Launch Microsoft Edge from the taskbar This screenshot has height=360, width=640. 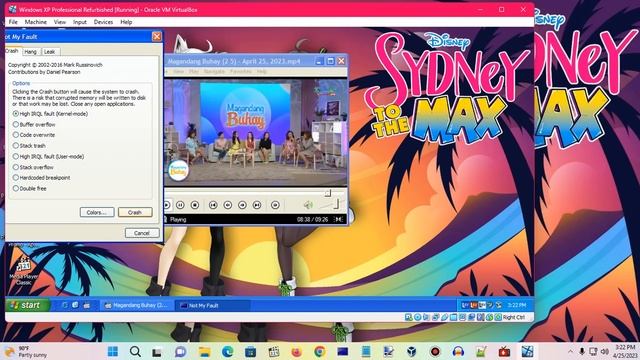(x=227, y=351)
